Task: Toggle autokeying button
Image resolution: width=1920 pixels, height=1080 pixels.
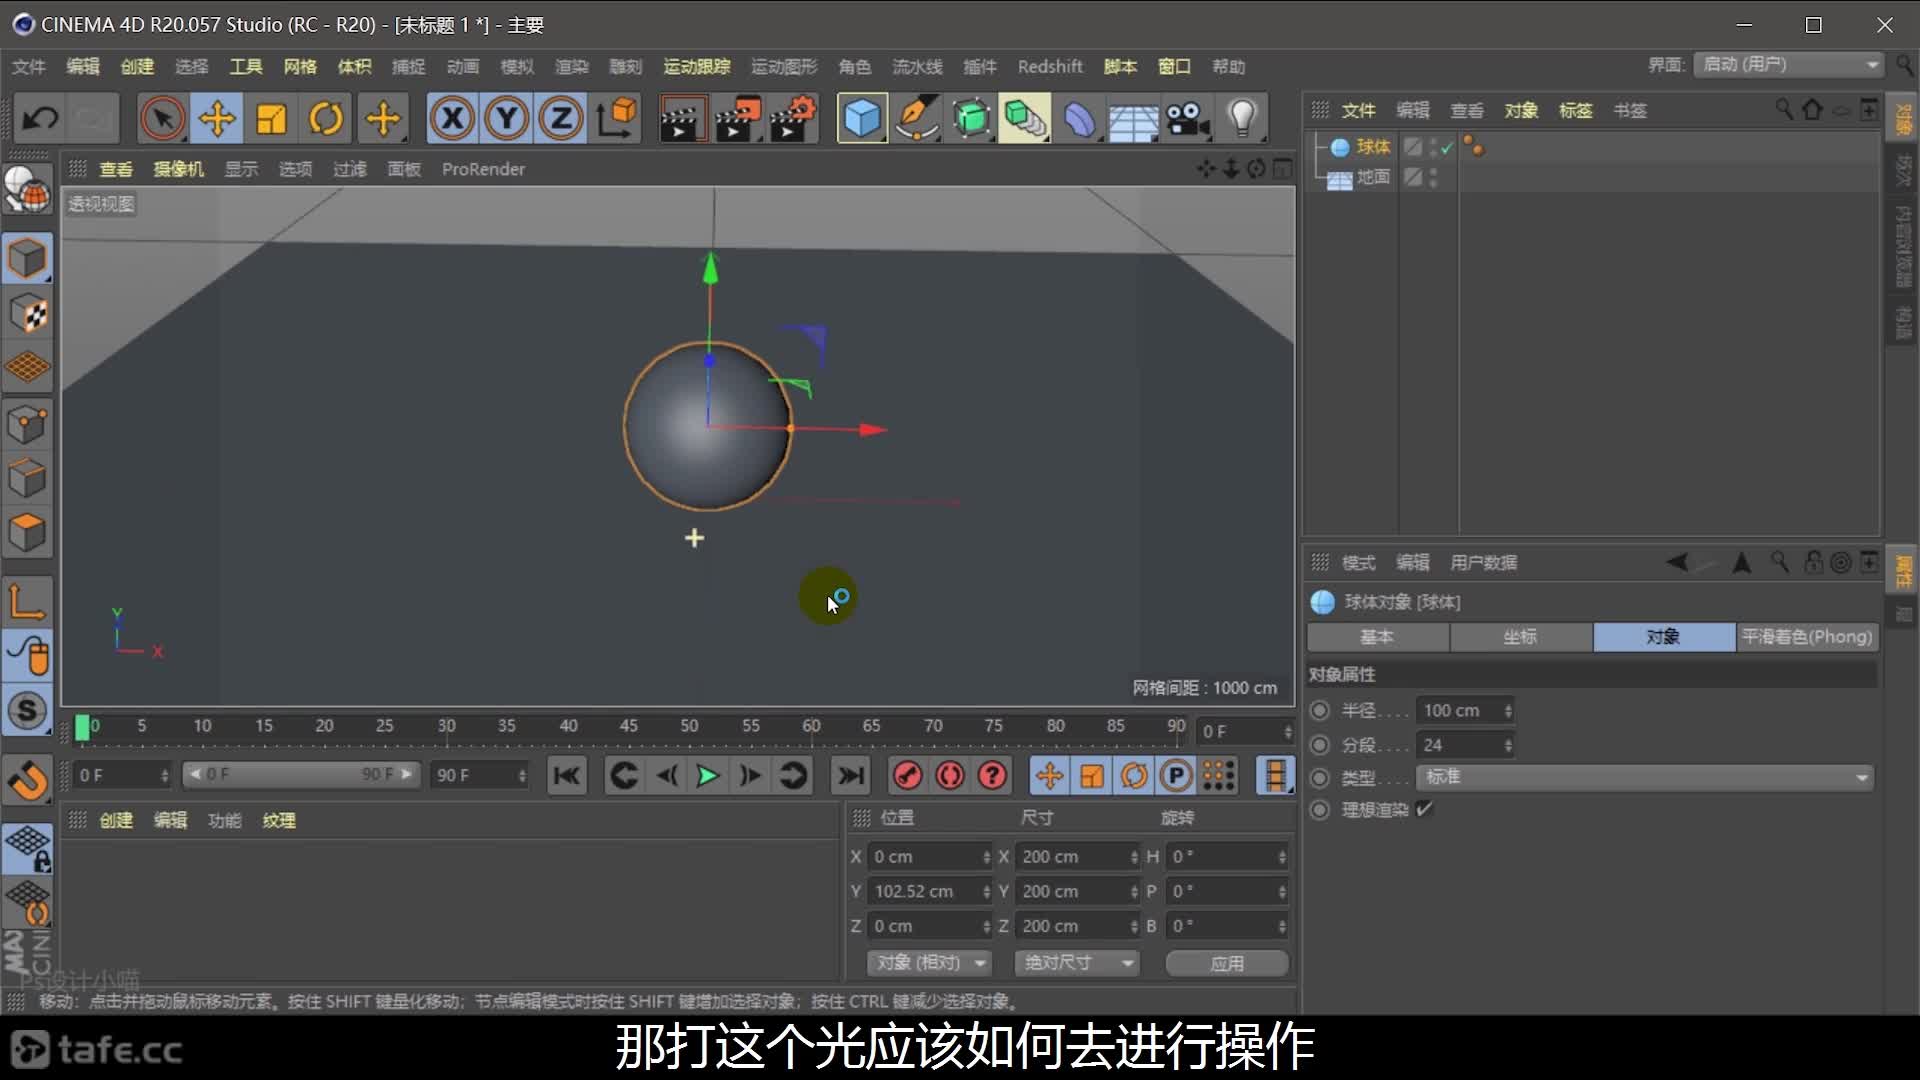Action: point(950,776)
